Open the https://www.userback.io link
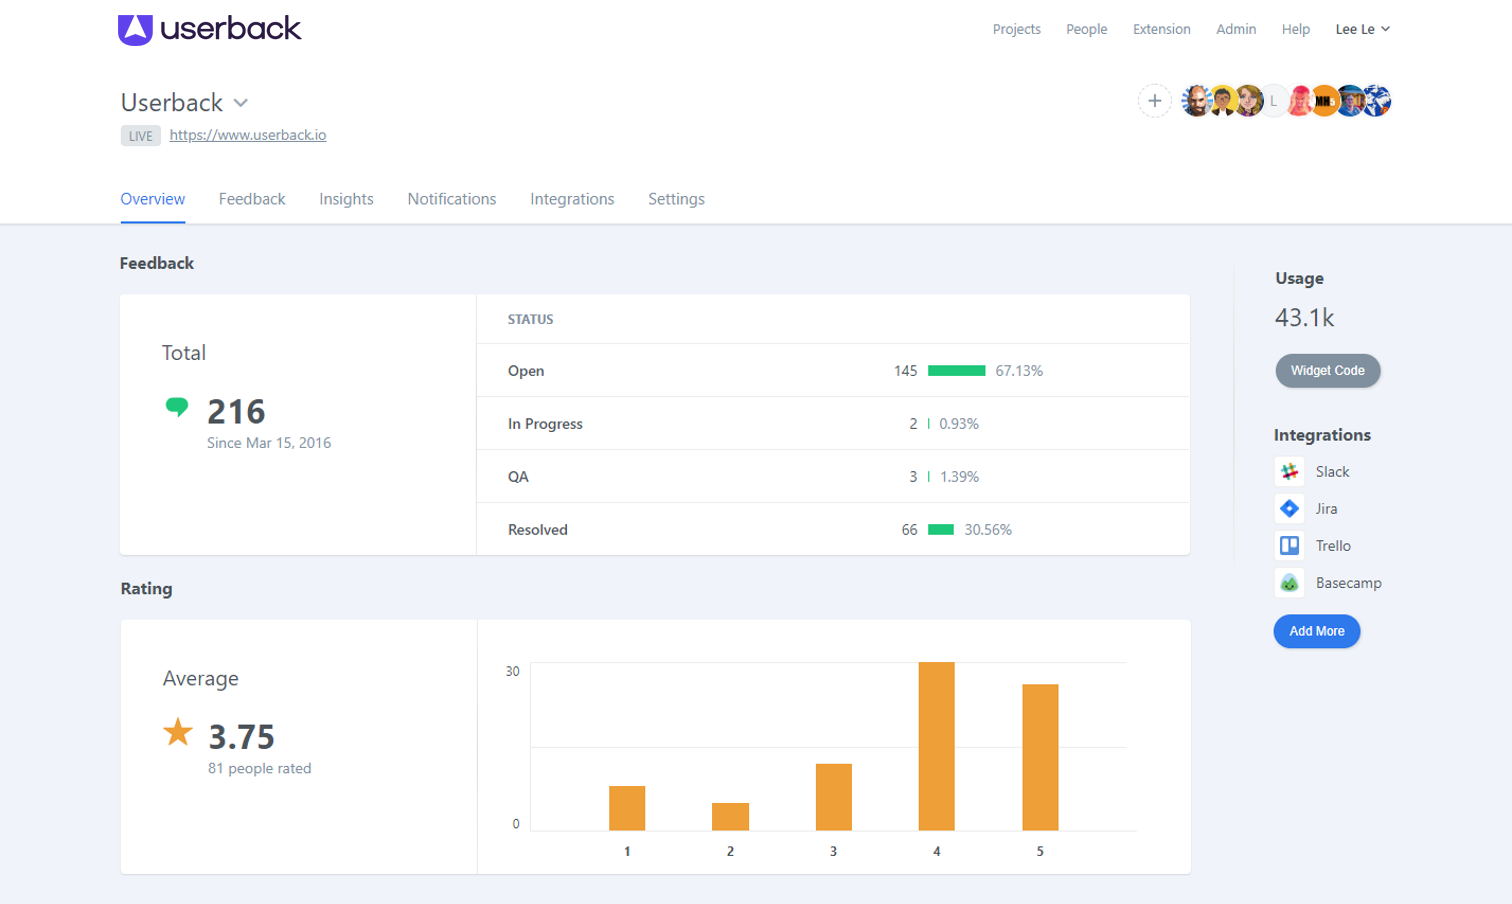The height and width of the screenshot is (904, 1512). click(x=248, y=135)
